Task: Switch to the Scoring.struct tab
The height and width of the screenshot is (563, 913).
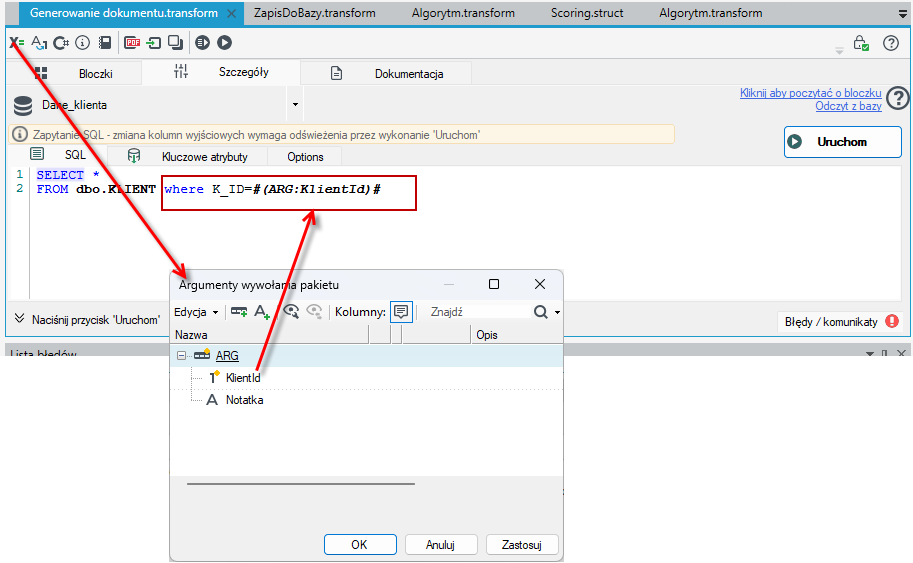Action: pyautogui.click(x=587, y=13)
